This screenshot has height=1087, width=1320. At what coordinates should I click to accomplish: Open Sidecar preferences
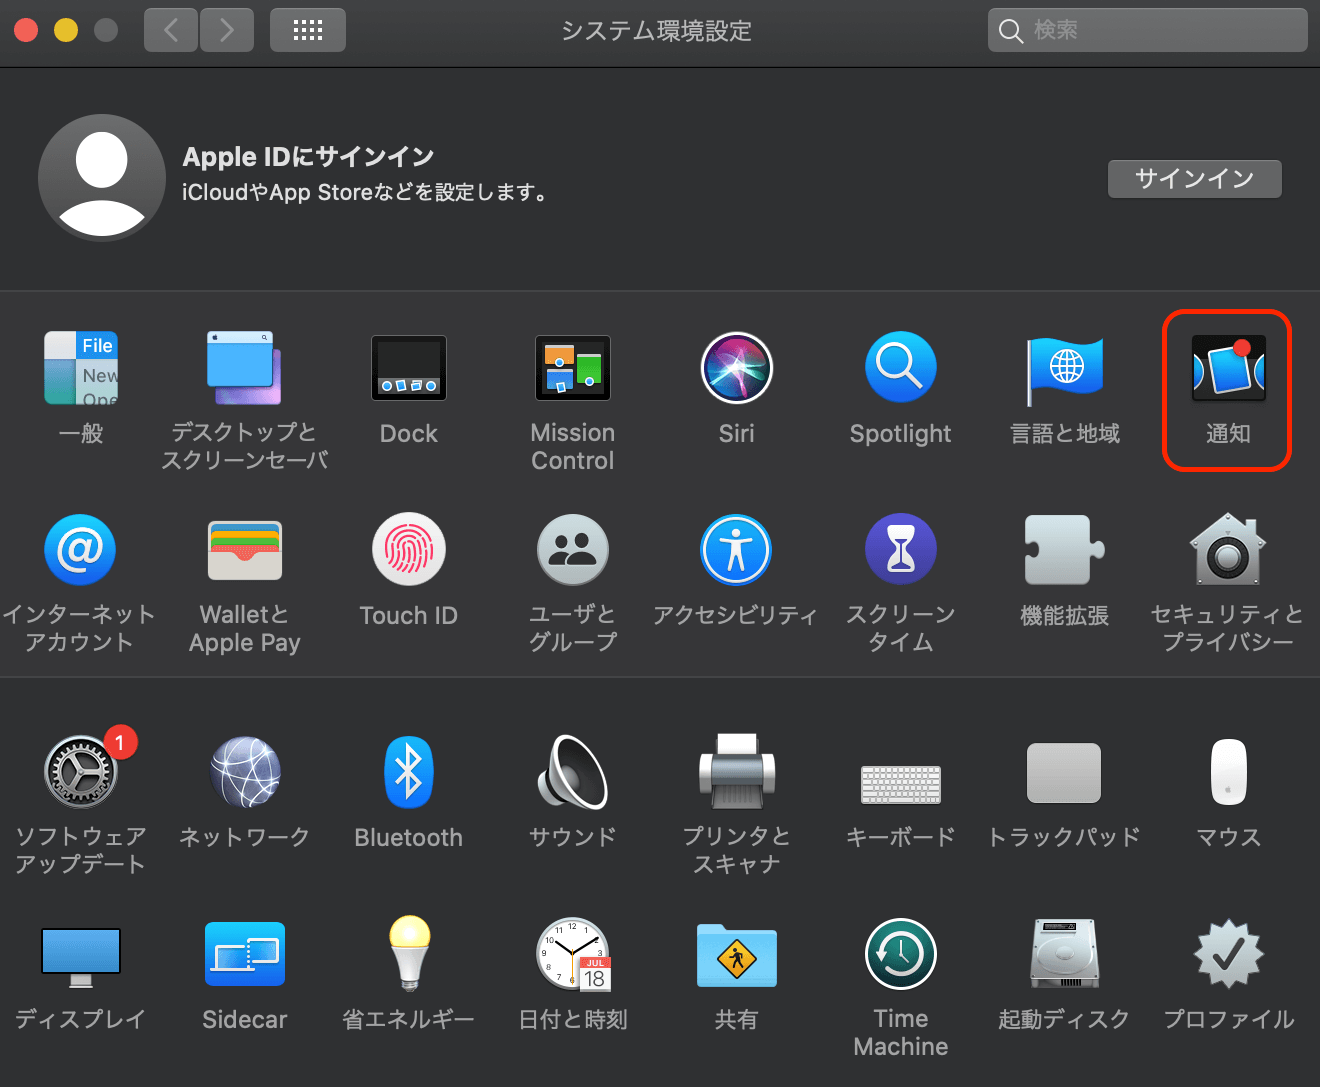tap(244, 954)
